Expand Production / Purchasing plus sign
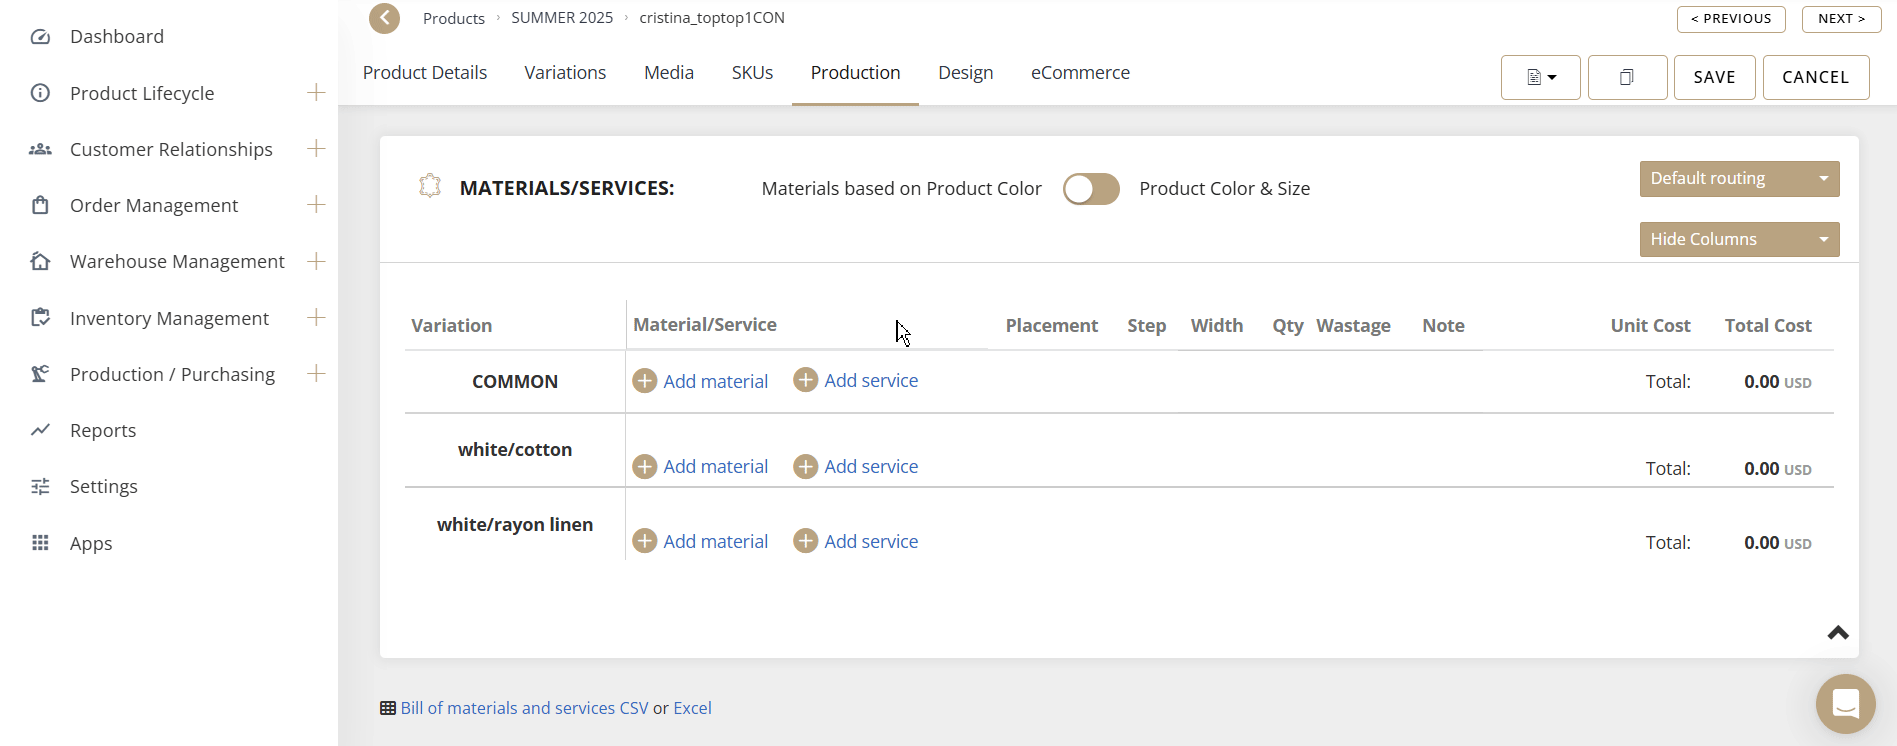The width and height of the screenshot is (1897, 746). coord(316,374)
